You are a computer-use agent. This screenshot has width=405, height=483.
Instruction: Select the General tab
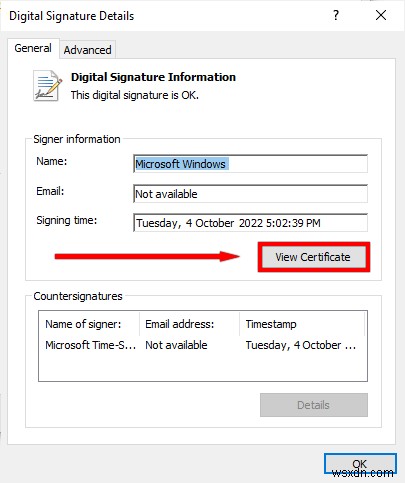[x=33, y=48]
